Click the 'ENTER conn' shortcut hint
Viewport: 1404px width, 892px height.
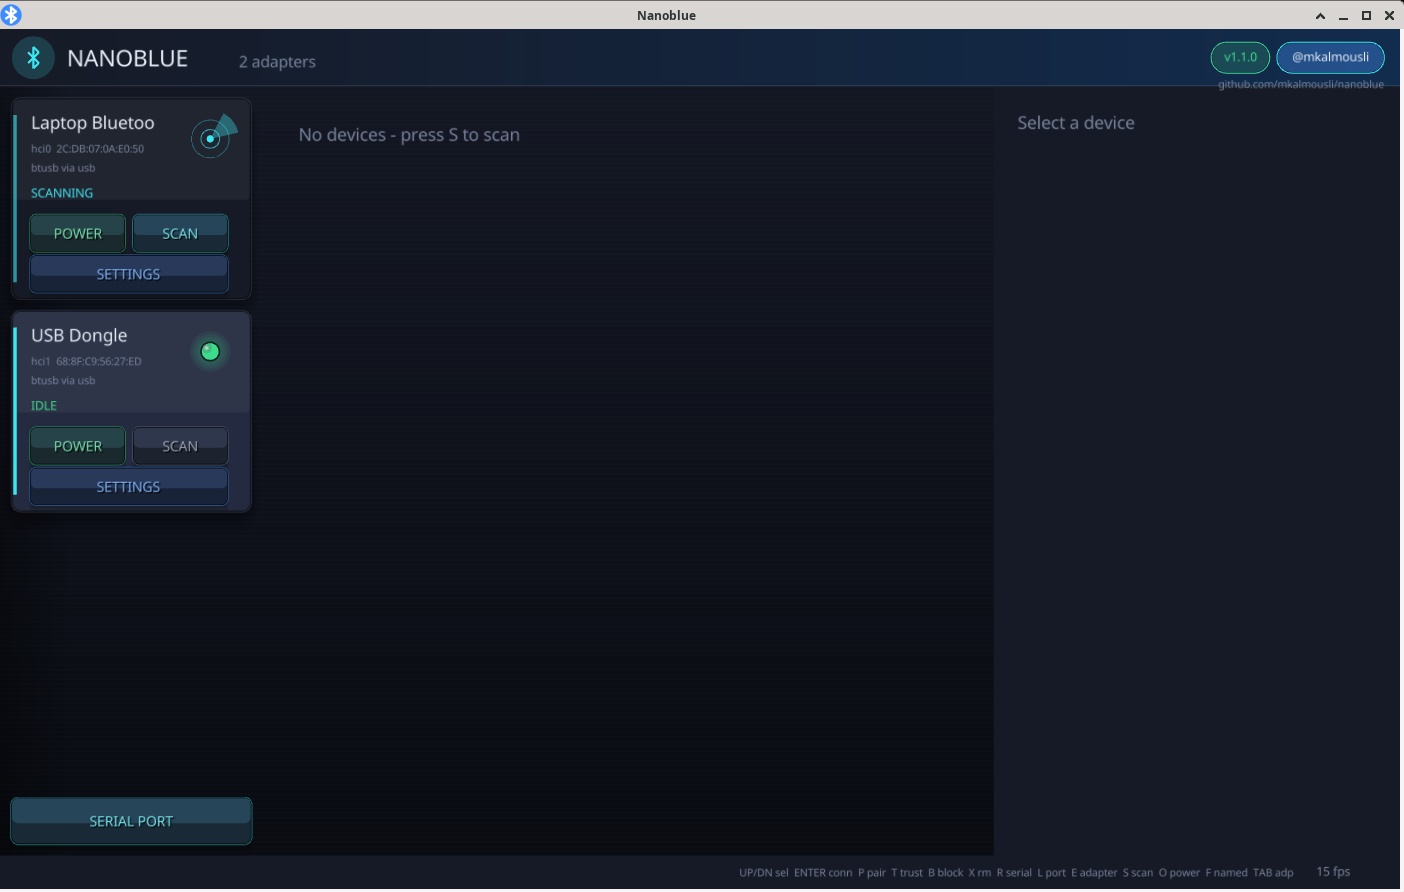(823, 873)
